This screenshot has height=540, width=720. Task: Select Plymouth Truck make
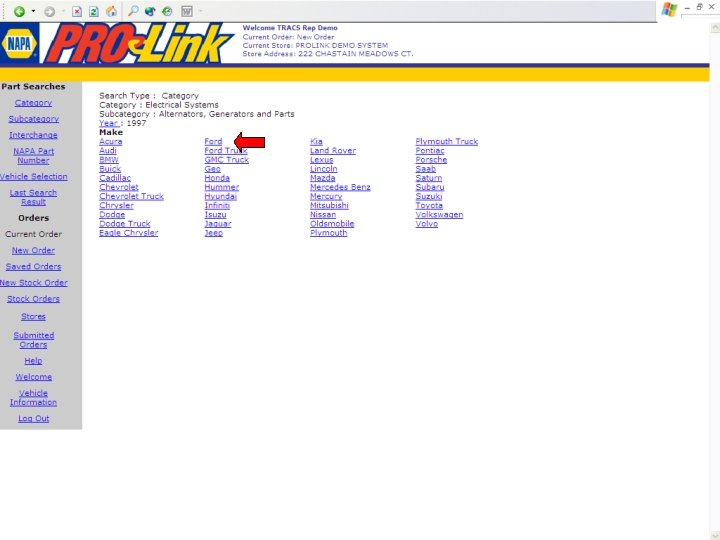point(447,141)
